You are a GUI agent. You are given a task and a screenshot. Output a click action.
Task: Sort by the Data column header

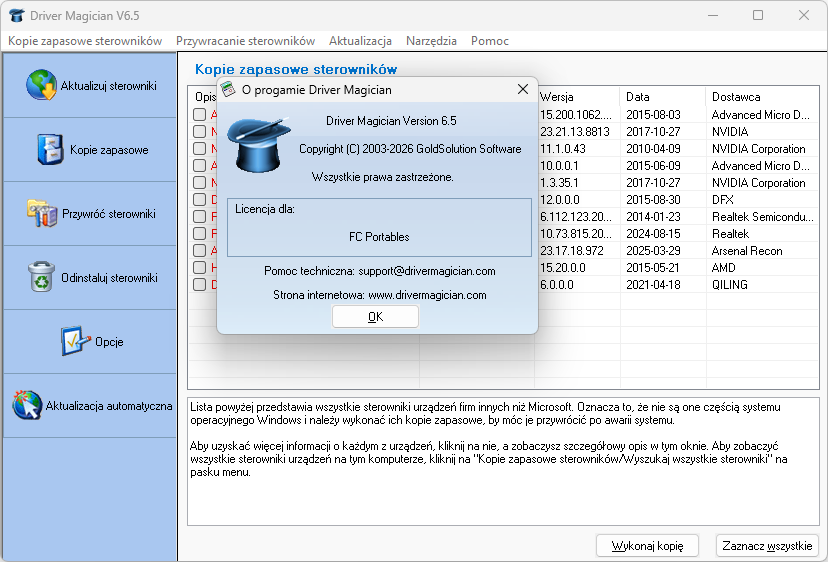(x=663, y=97)
